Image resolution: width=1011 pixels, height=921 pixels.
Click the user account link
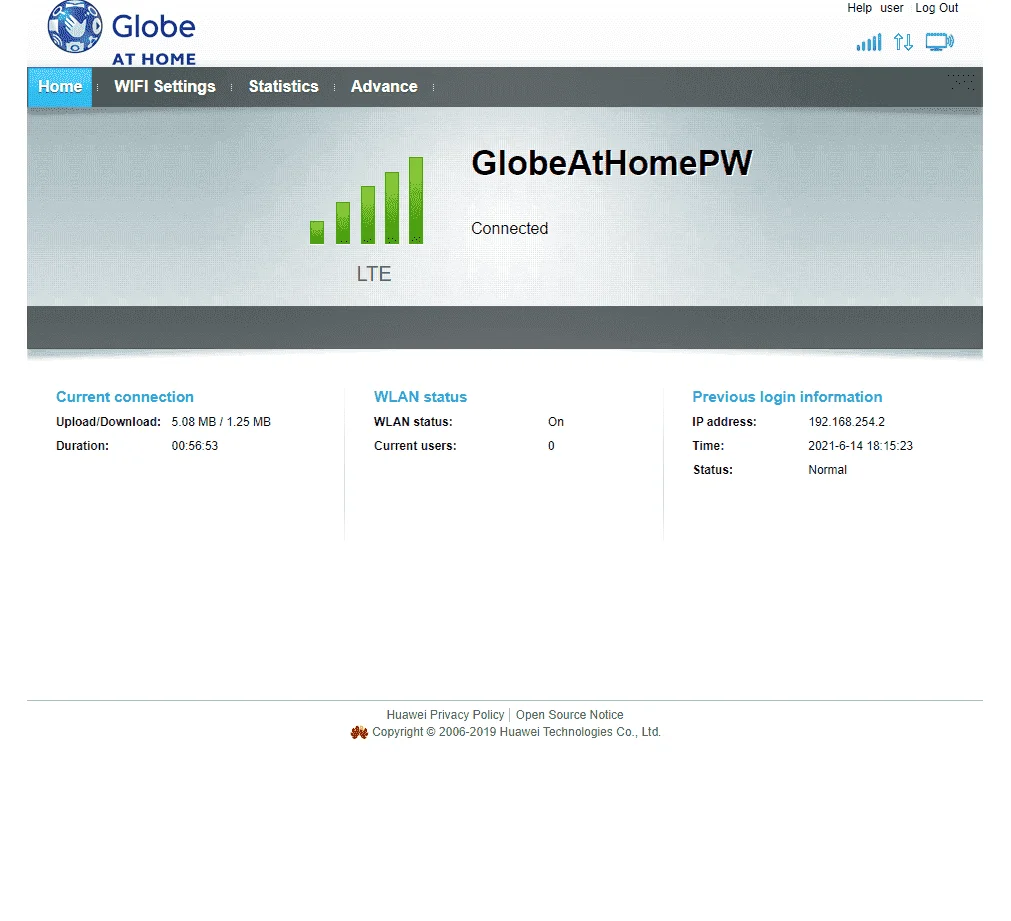click(x=892, y=8)
